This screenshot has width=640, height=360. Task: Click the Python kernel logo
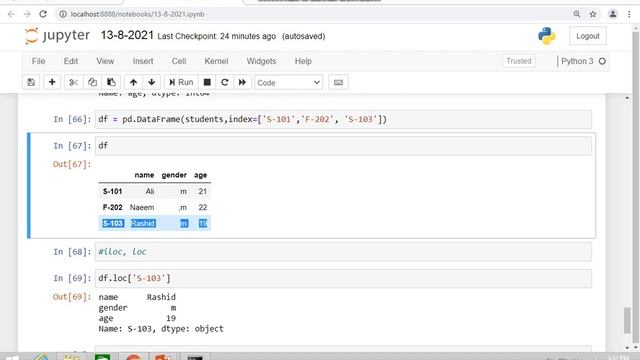click(x=547, y=36)
